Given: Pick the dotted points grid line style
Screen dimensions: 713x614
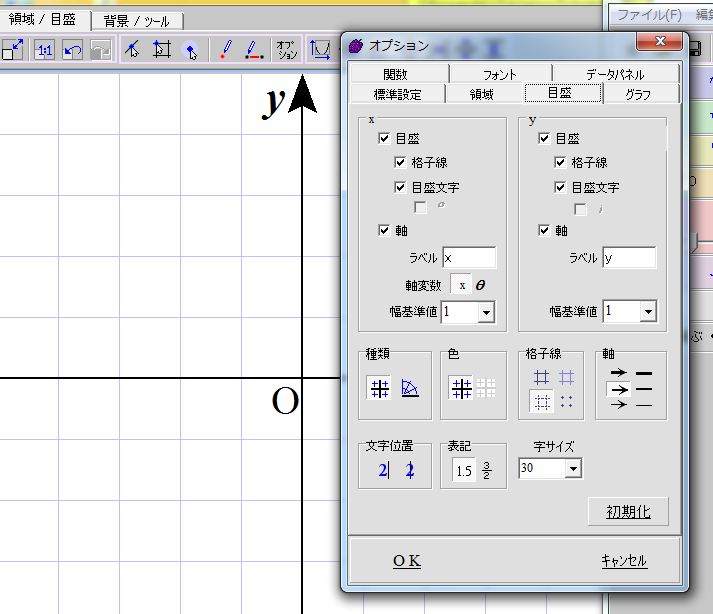Looking at the screenshot, I should point(568,401).
